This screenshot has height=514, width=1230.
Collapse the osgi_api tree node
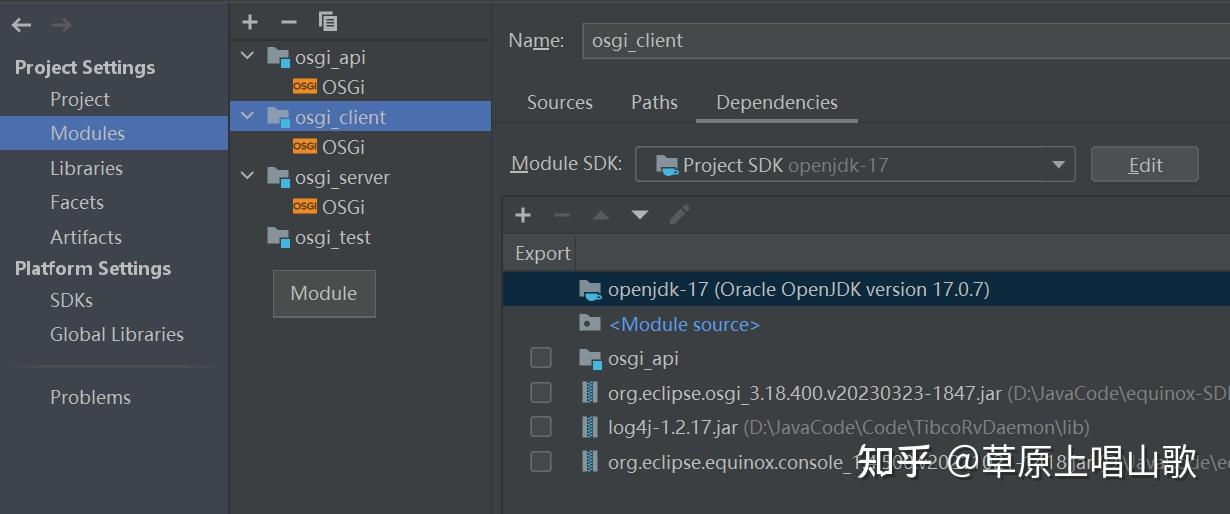(x=248, y=57)
